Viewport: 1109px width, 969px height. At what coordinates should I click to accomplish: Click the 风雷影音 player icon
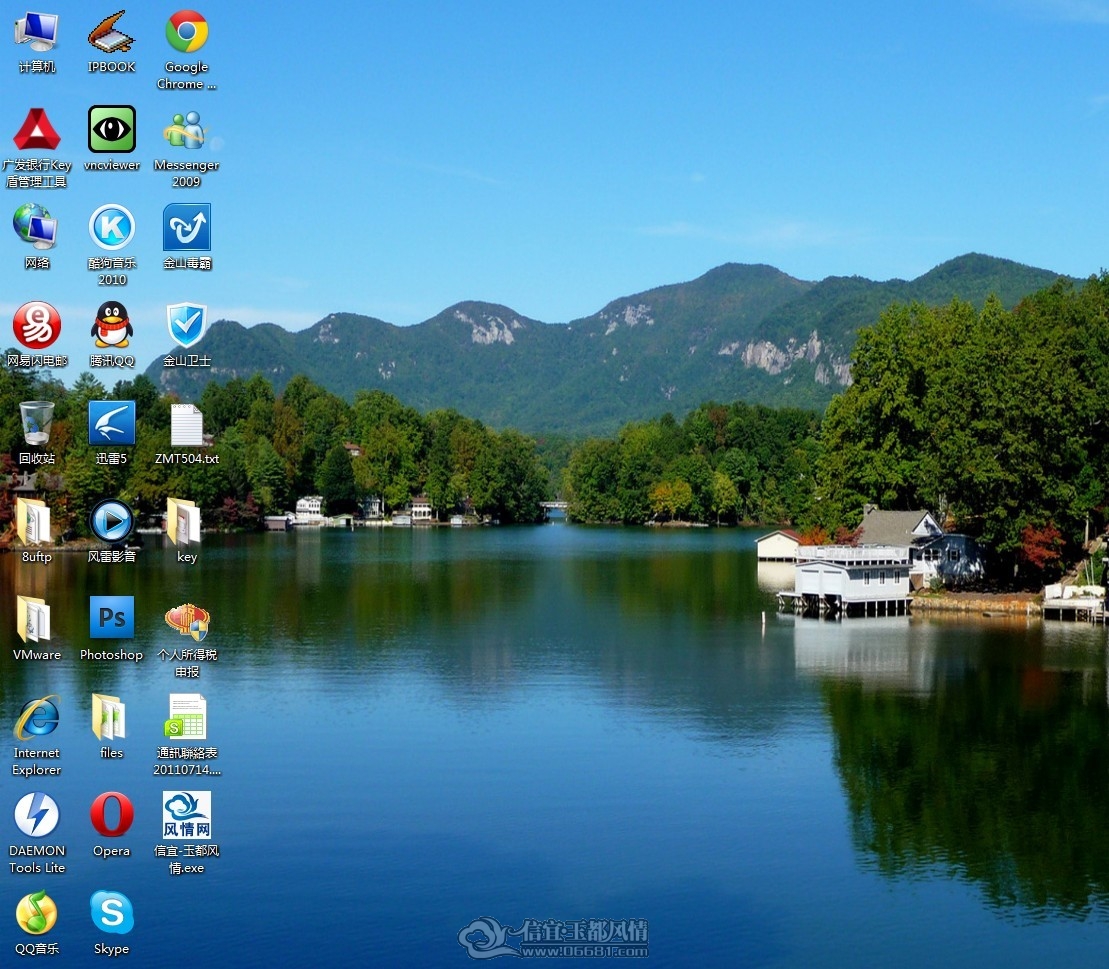click(112, 521)
